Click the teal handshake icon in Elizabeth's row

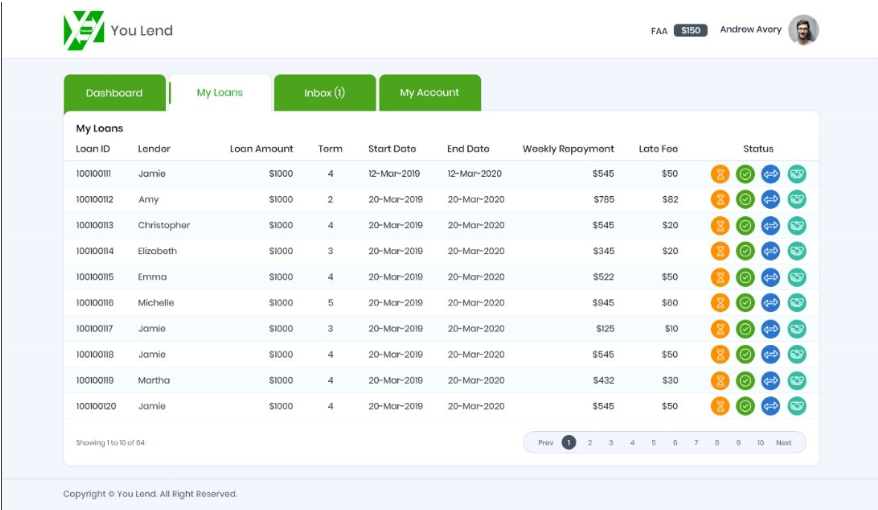[796, 251]
